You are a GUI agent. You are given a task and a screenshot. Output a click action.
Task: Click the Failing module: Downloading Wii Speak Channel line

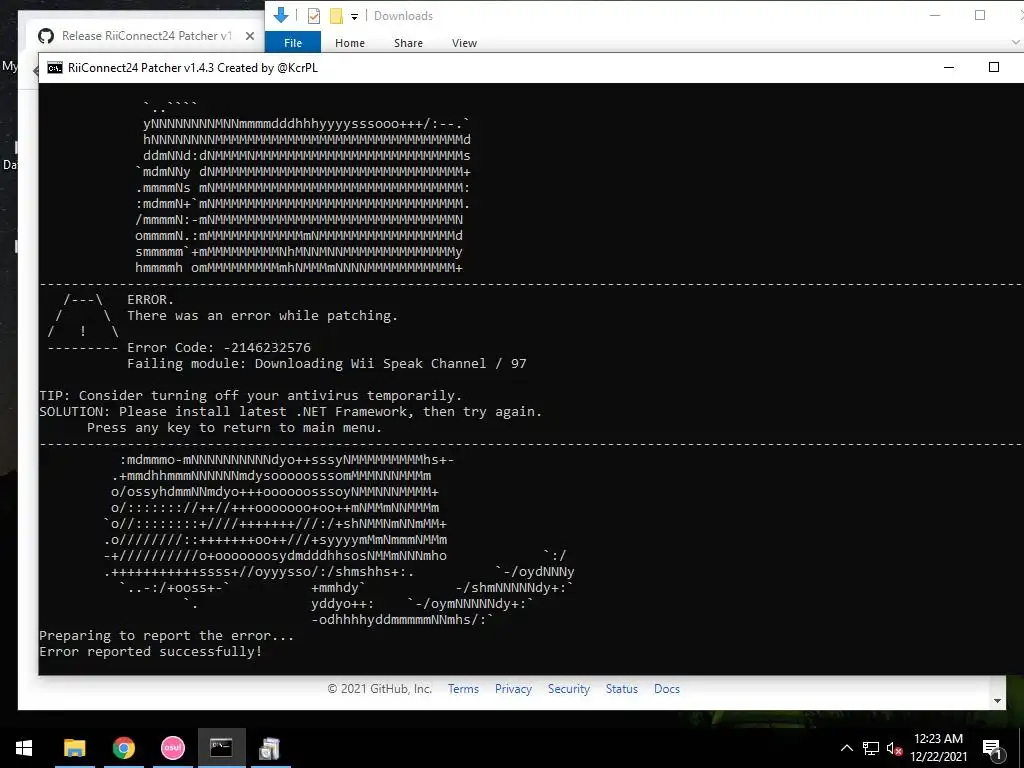(327, 363)
